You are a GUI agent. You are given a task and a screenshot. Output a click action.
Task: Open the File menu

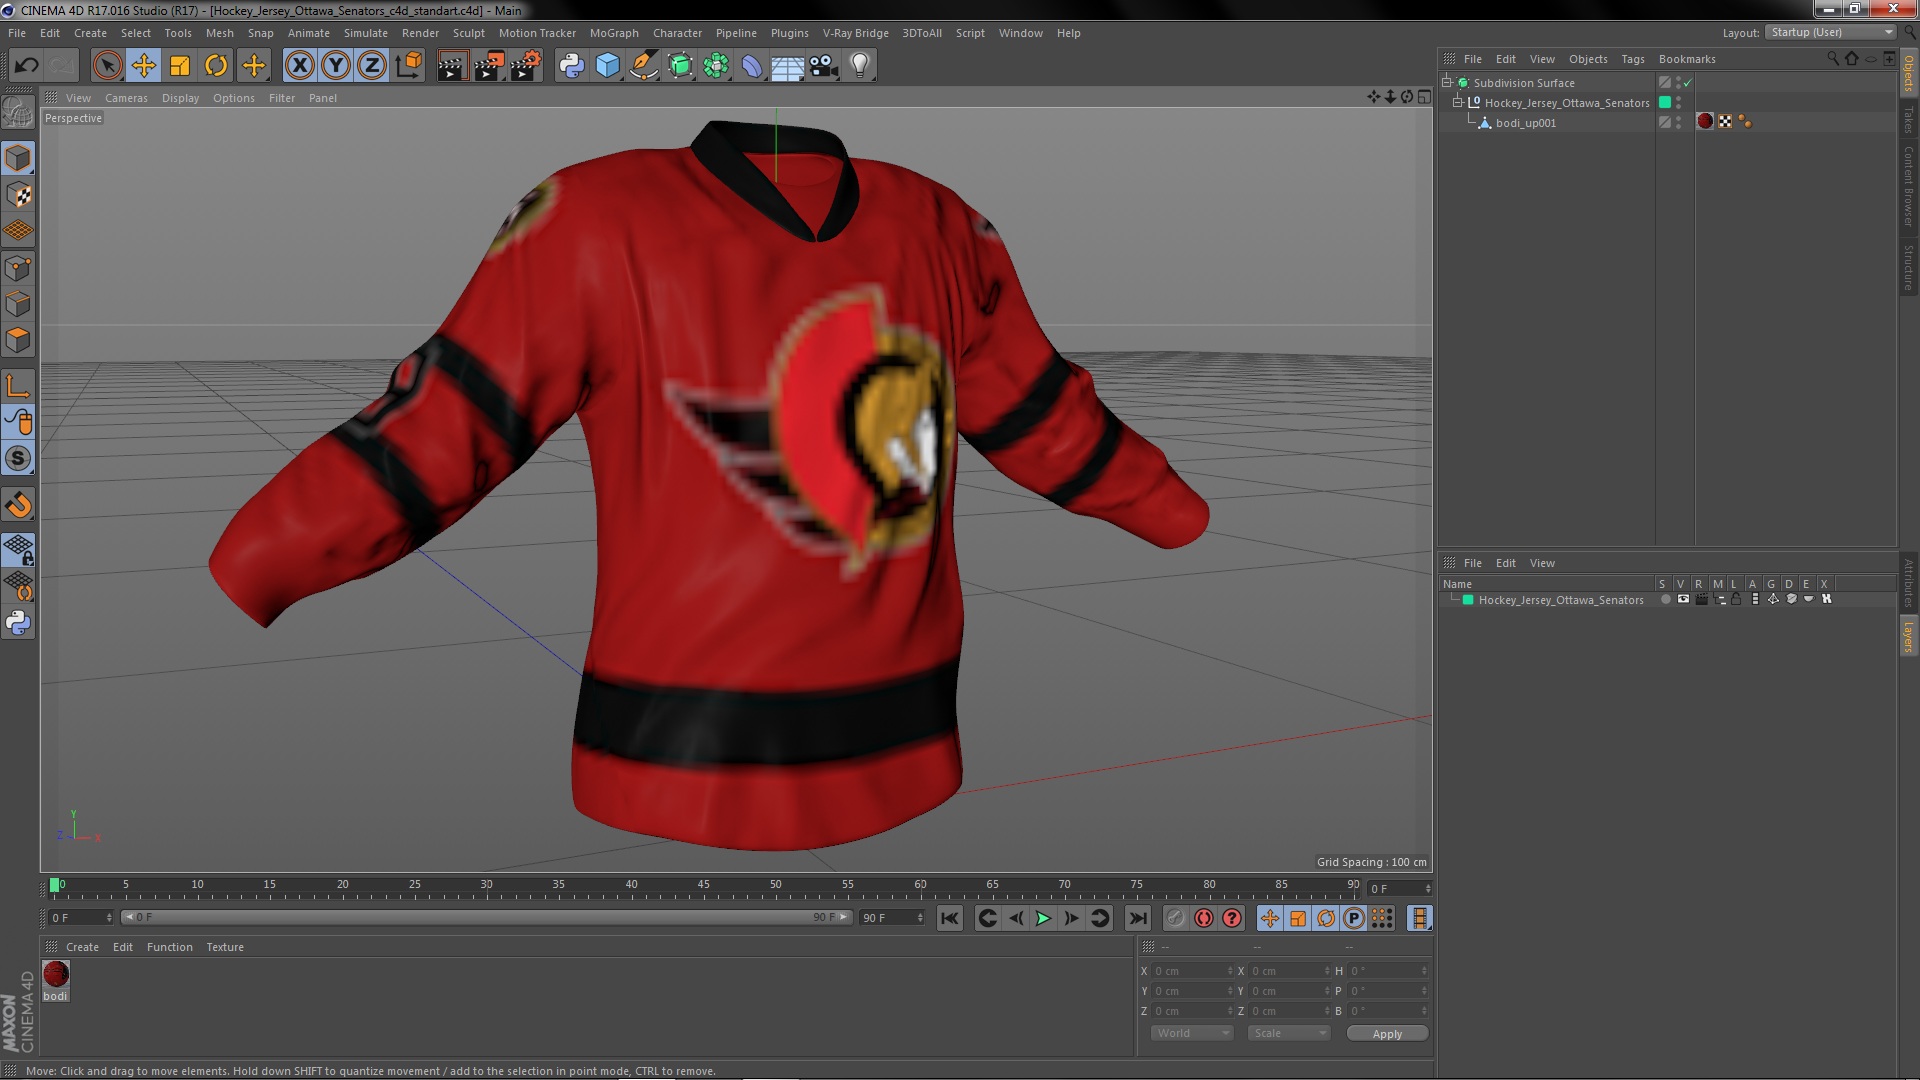point(17,33)
